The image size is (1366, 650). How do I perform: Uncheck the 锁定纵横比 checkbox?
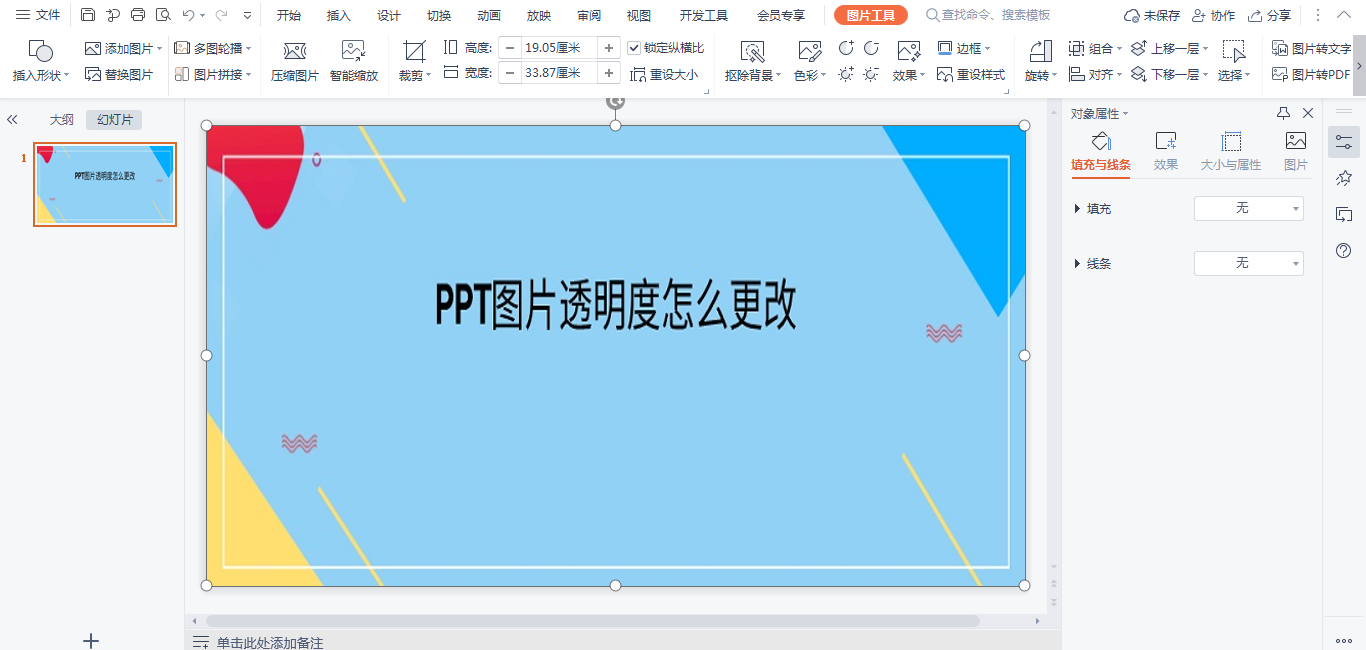[634, 47]
